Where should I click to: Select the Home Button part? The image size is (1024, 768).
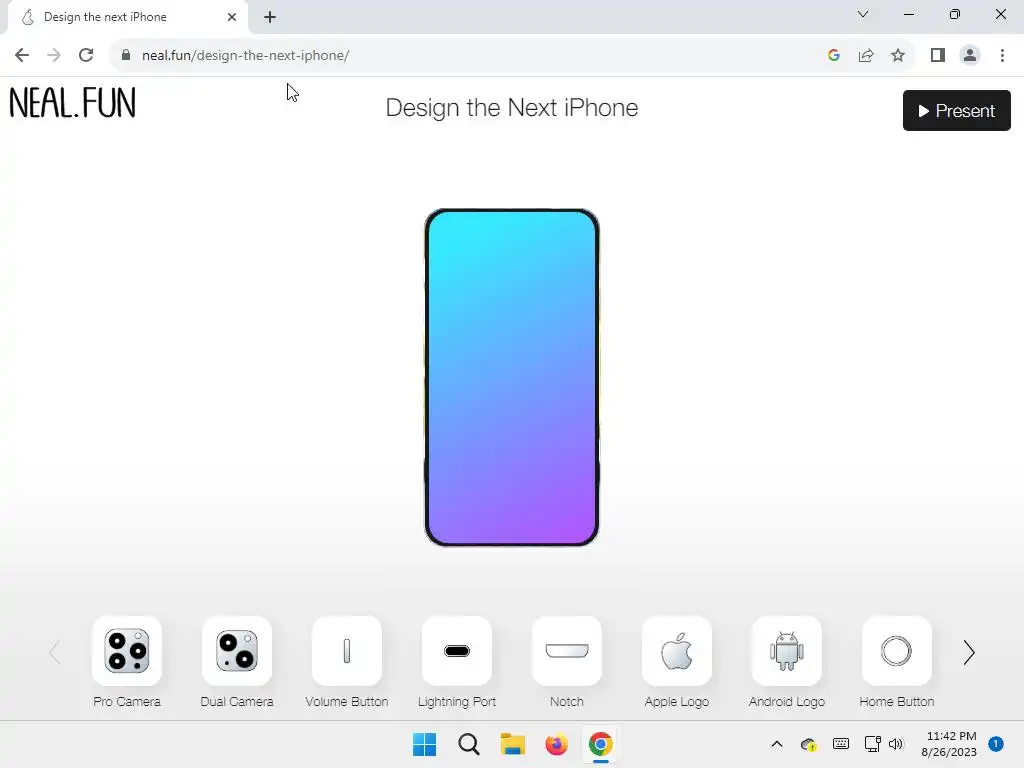[897, 651]
